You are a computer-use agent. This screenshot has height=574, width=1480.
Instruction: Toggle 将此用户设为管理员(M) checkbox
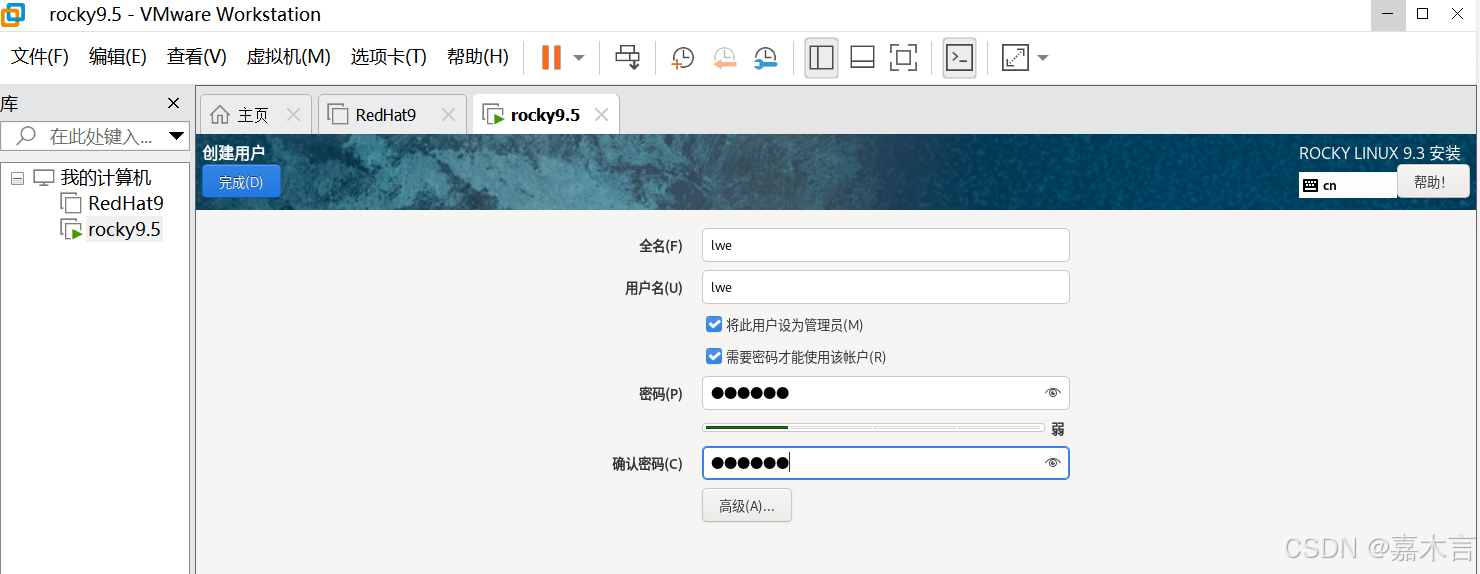tap(714, 324)
